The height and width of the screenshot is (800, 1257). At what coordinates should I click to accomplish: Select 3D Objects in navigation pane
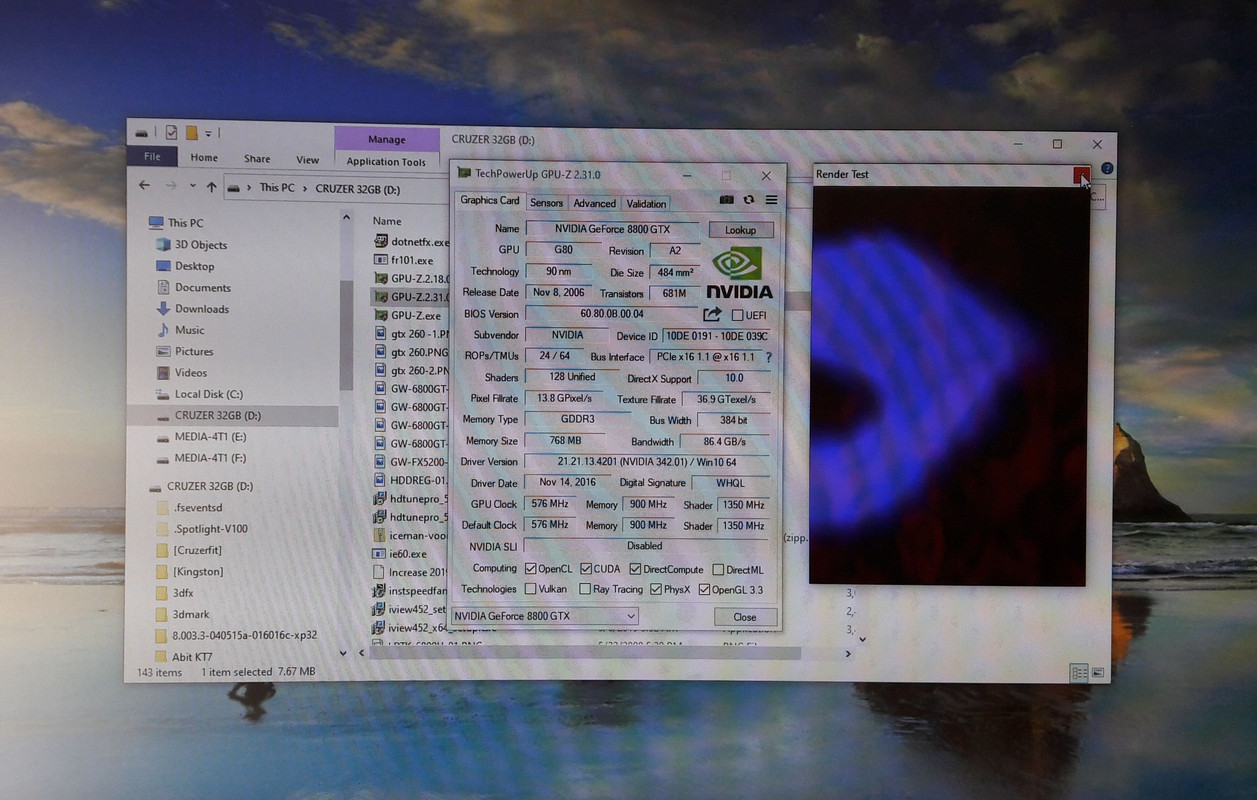click(x=191, y=245)
